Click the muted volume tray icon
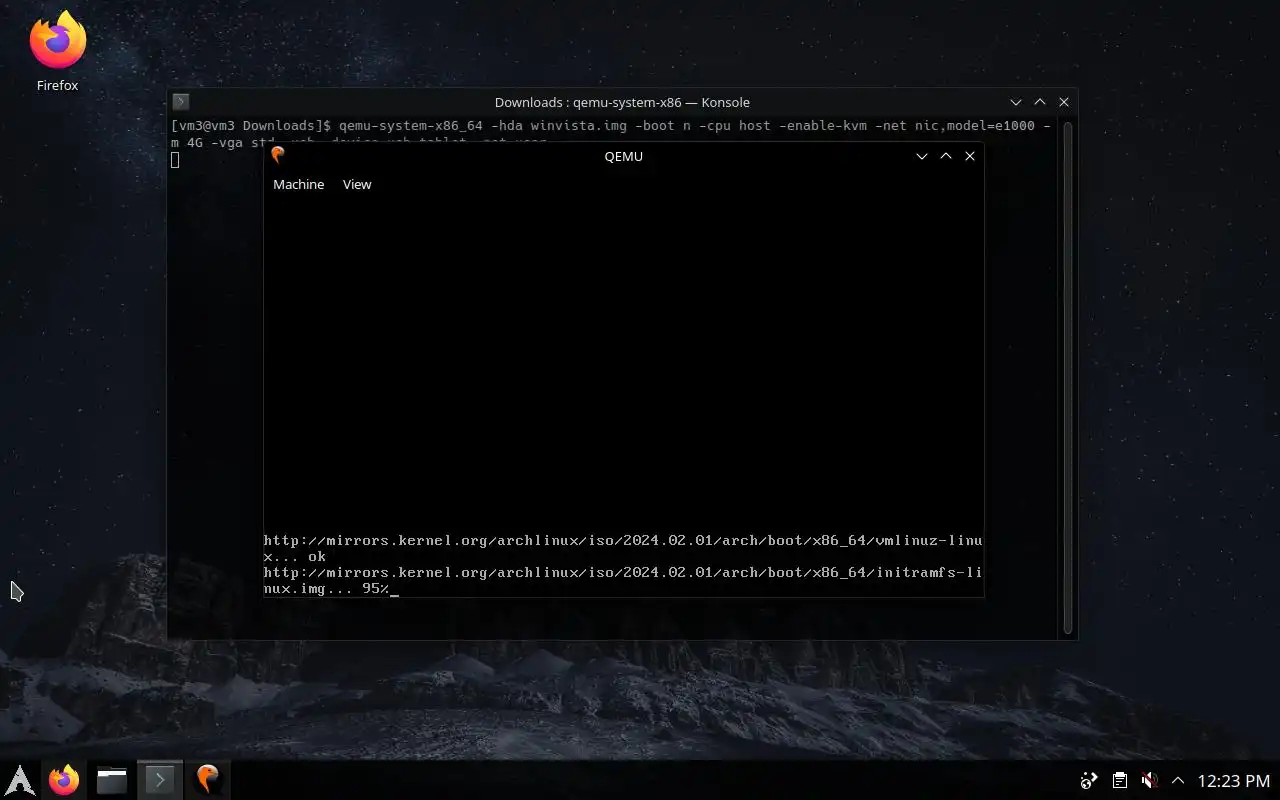The image size is (1280, 800). click(x=1150, y=780)
